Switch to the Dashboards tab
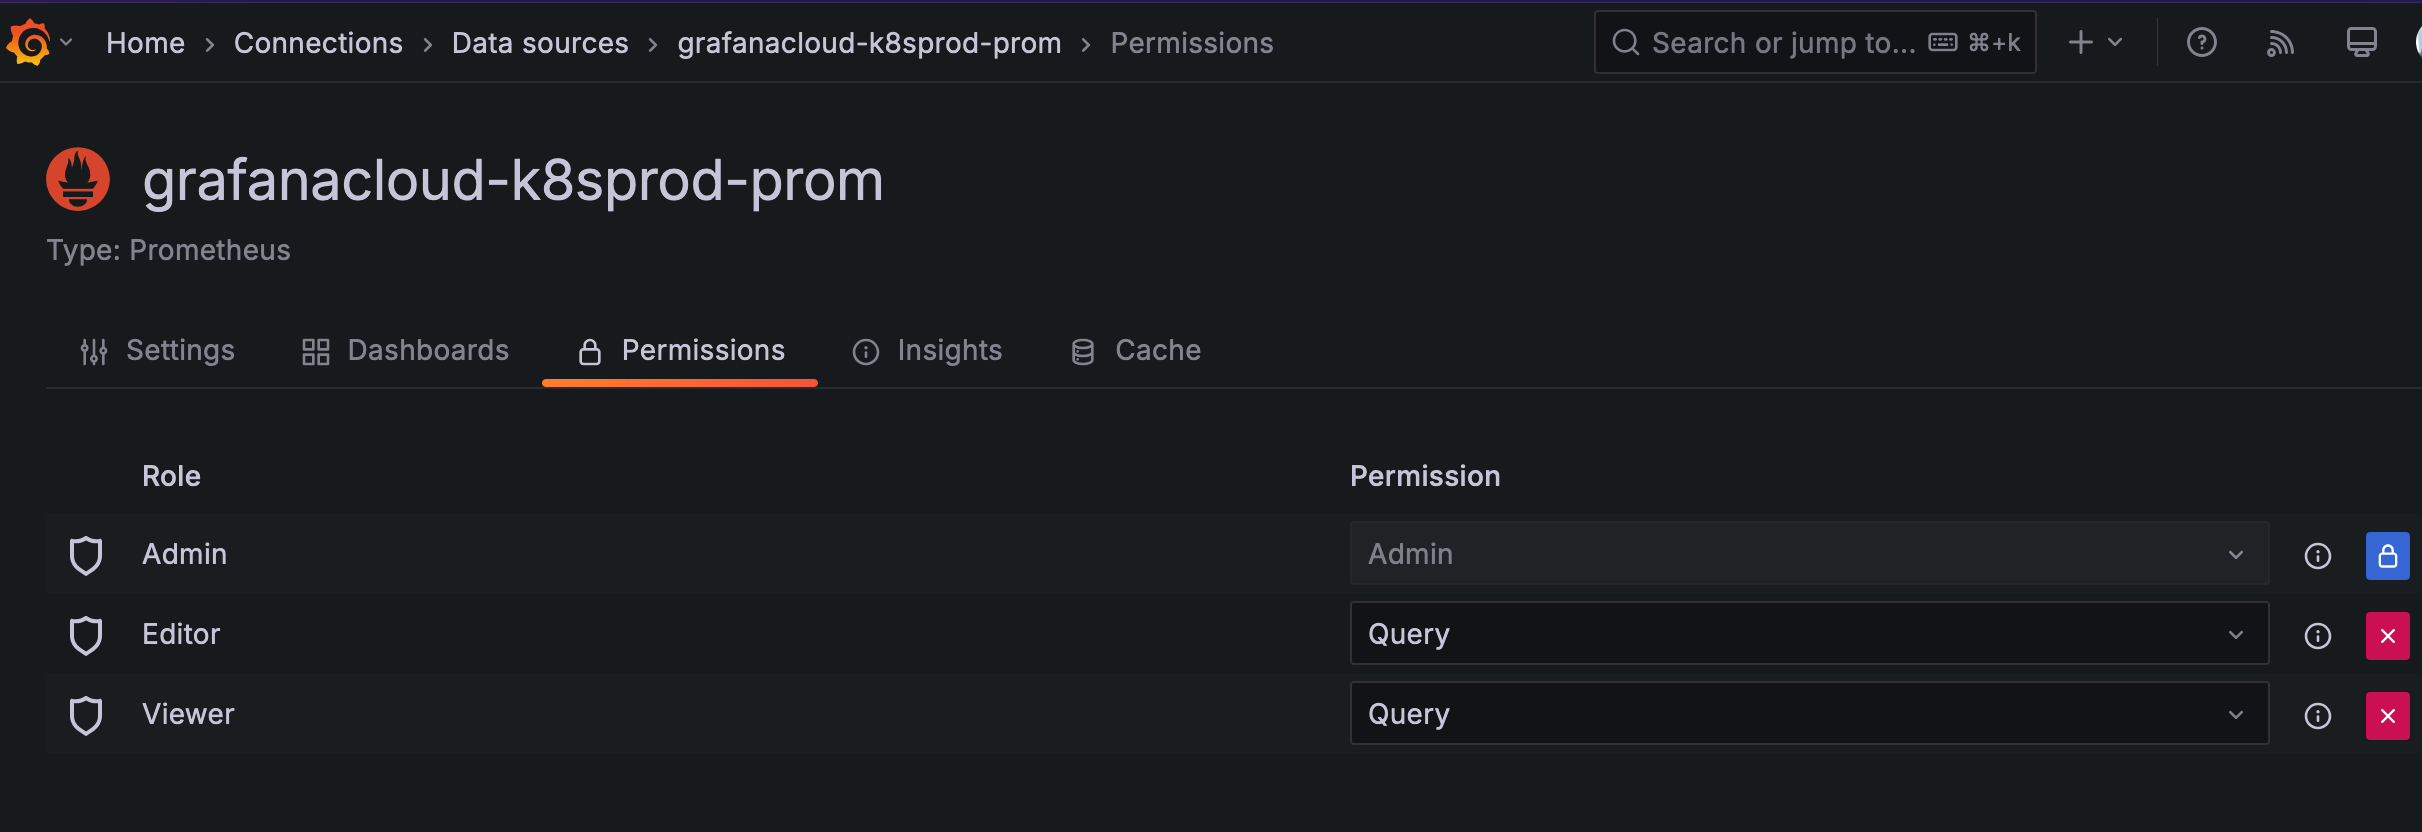 point(406,351)
